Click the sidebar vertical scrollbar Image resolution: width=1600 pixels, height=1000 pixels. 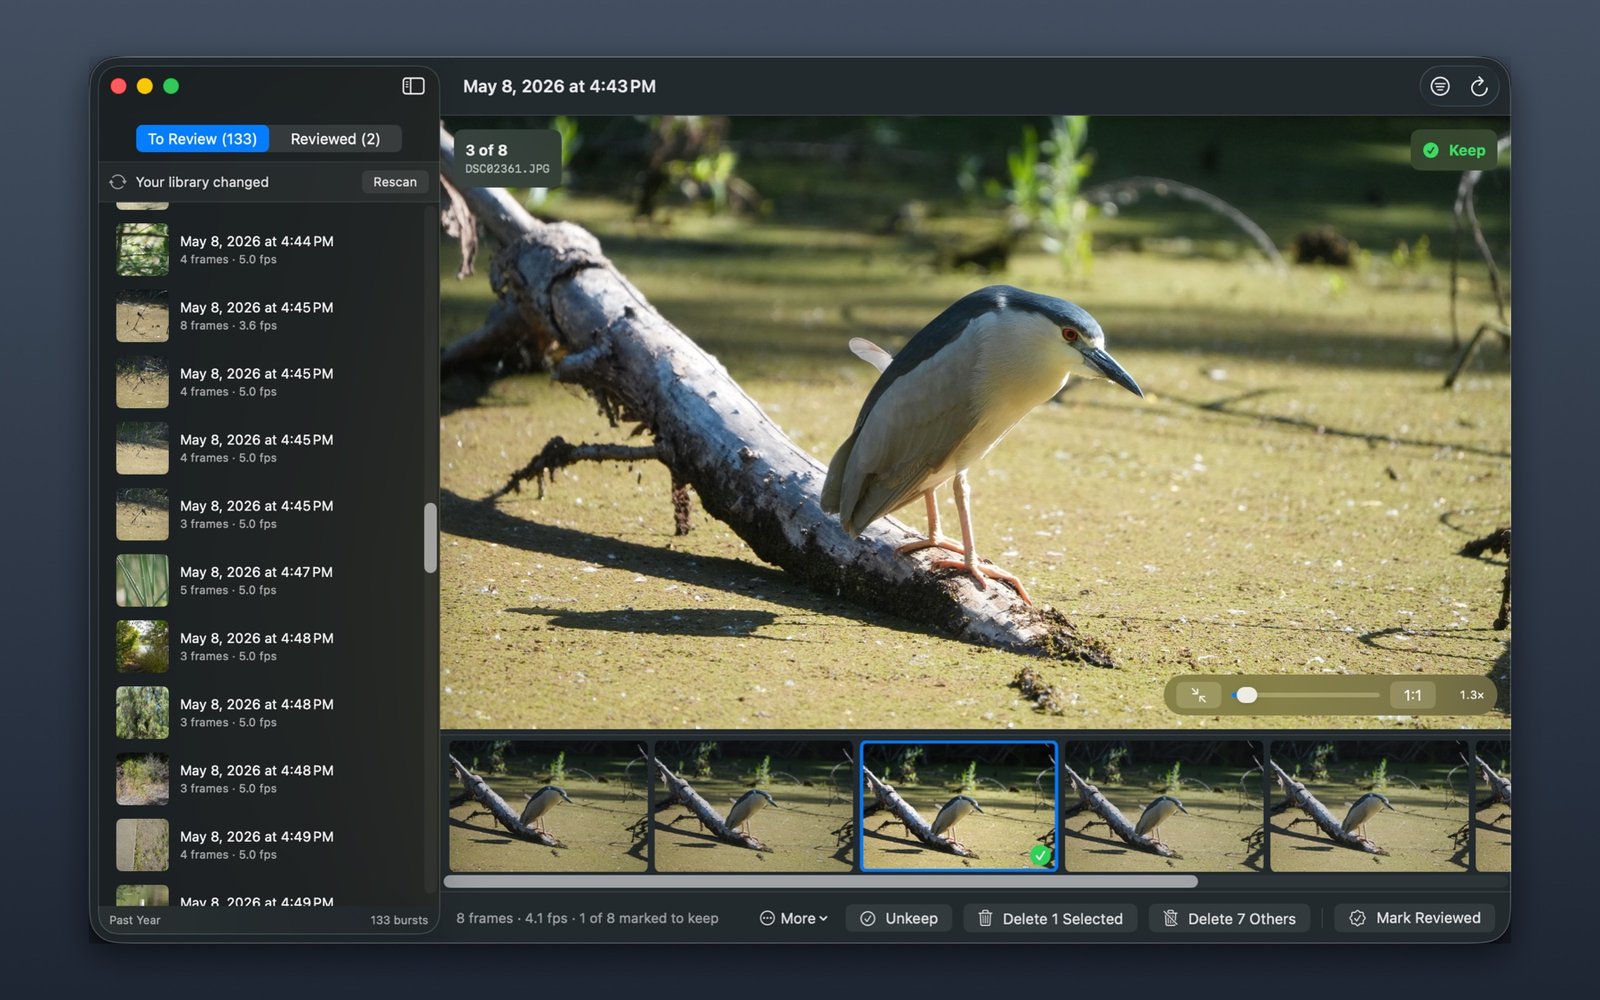(x=430, y=538)
